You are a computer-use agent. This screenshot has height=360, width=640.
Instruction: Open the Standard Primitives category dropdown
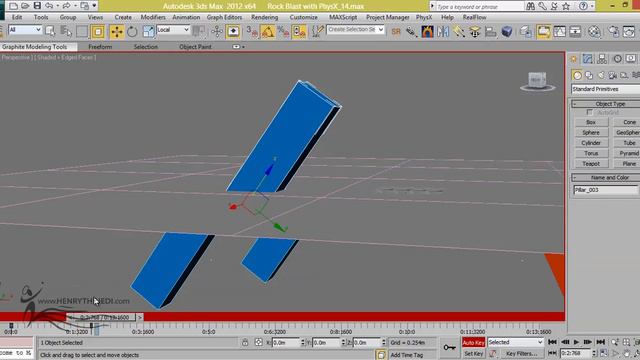pyautogui.click(x=606, y=89)
